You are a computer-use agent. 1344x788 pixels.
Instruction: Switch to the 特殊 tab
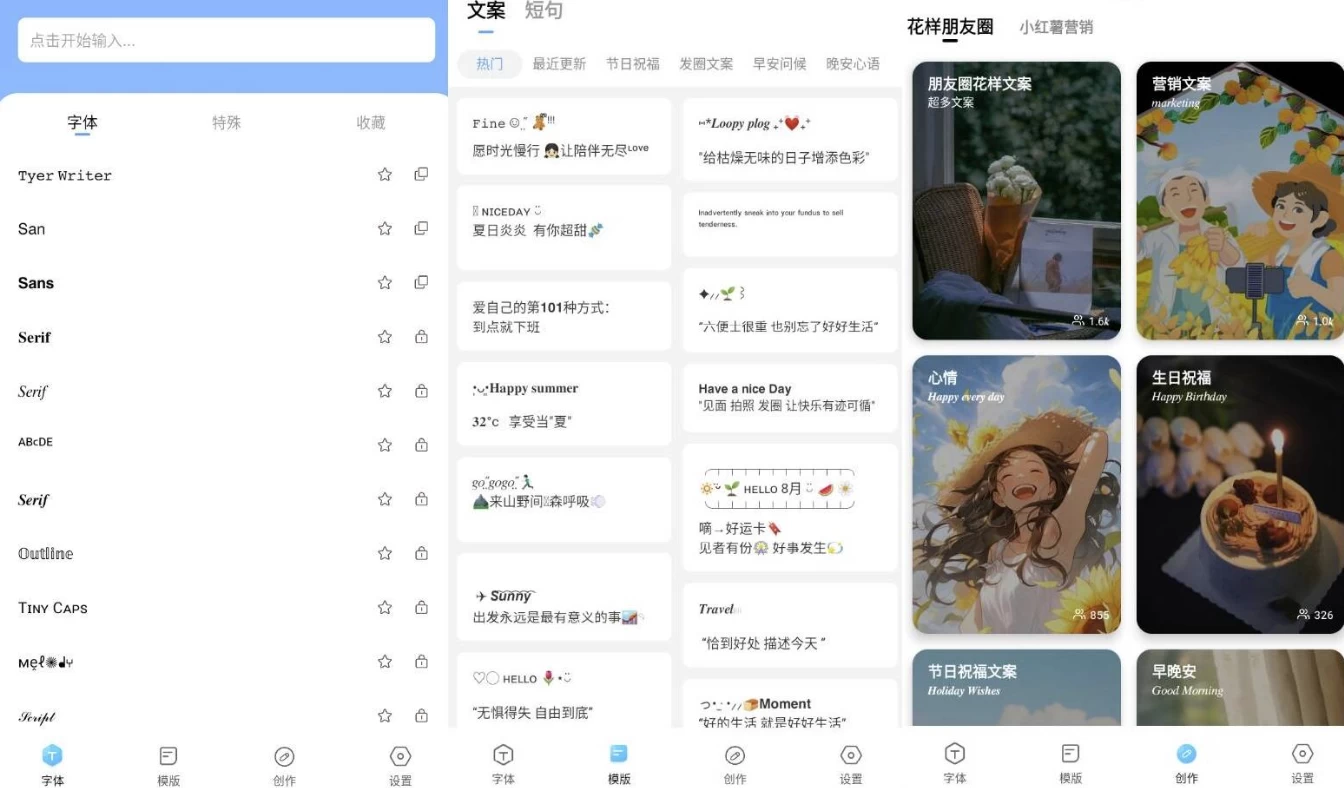pos(226,123)
